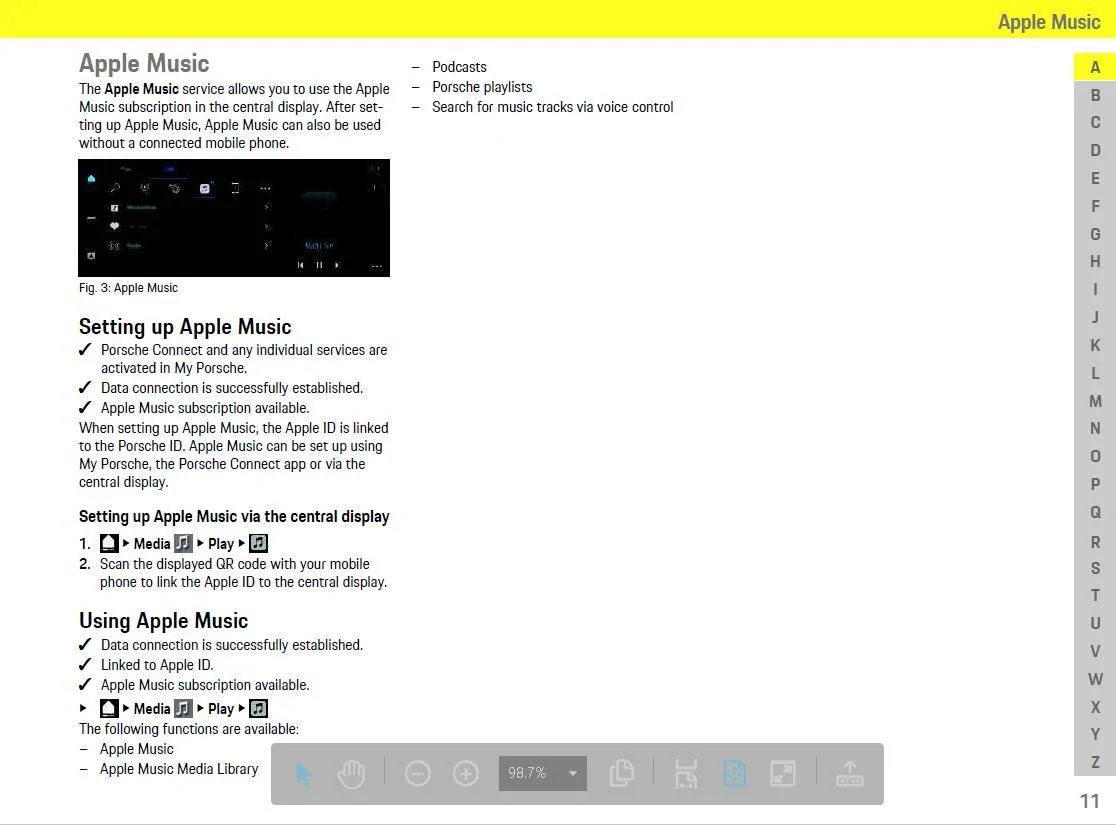
Task: Jump to index letter D
Action: pyautogui.click(x=1095, y=150)
